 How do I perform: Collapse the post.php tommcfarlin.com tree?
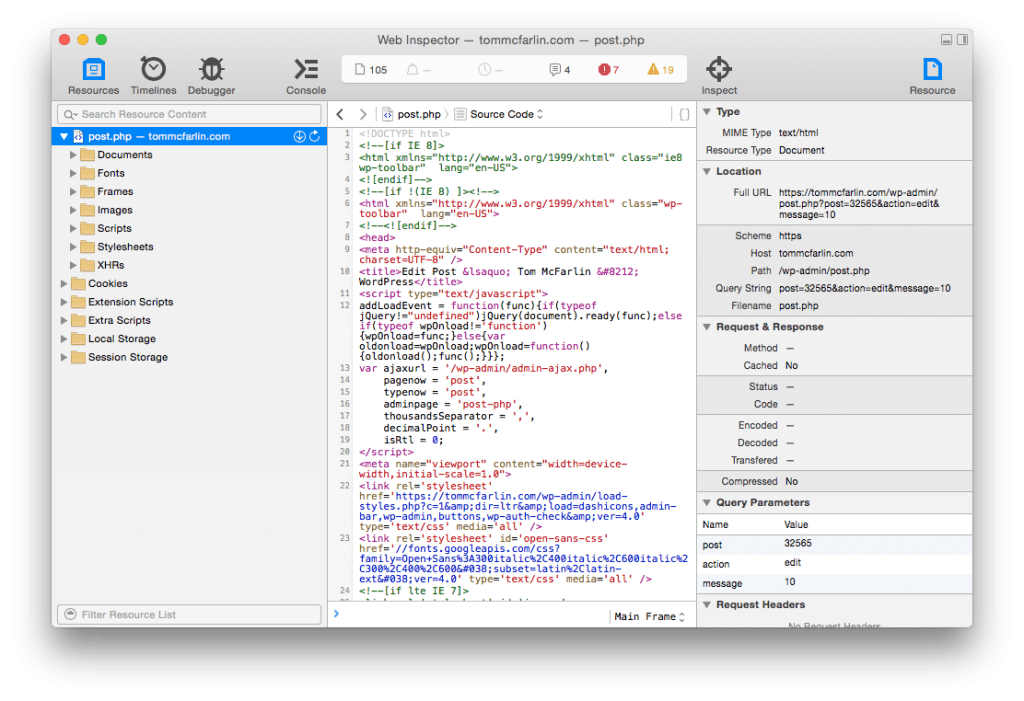click(63, 137)
